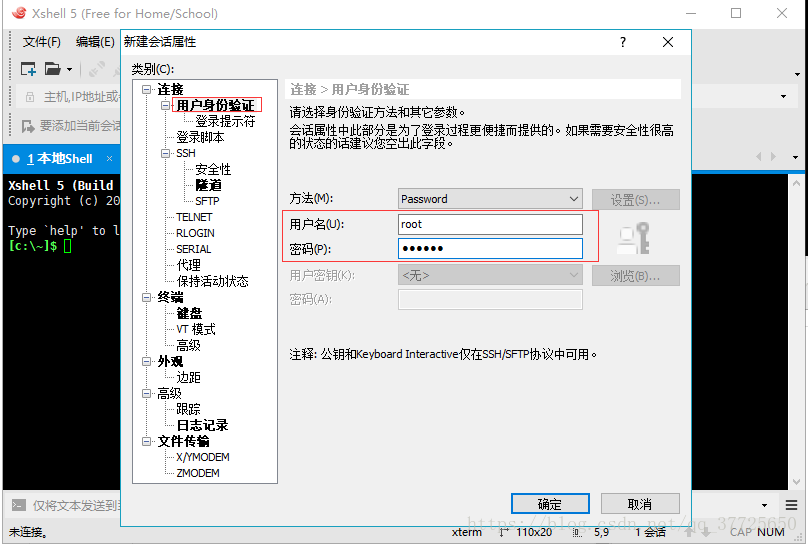Select X/YMODEM in the tree

pos(203,457)
